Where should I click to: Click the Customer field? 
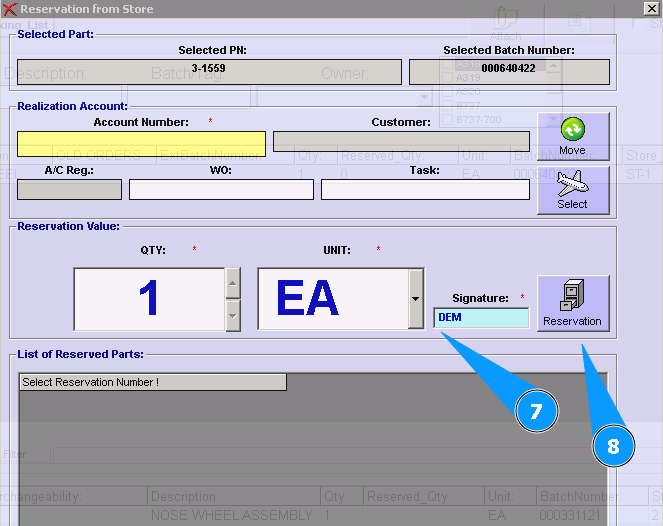coord(401,142)
